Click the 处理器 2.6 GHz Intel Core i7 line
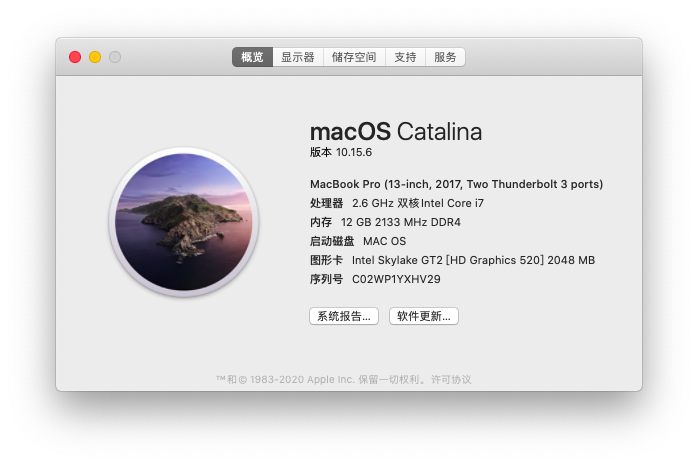This screenshot has height=465, width=698. (x=397, y=203)
